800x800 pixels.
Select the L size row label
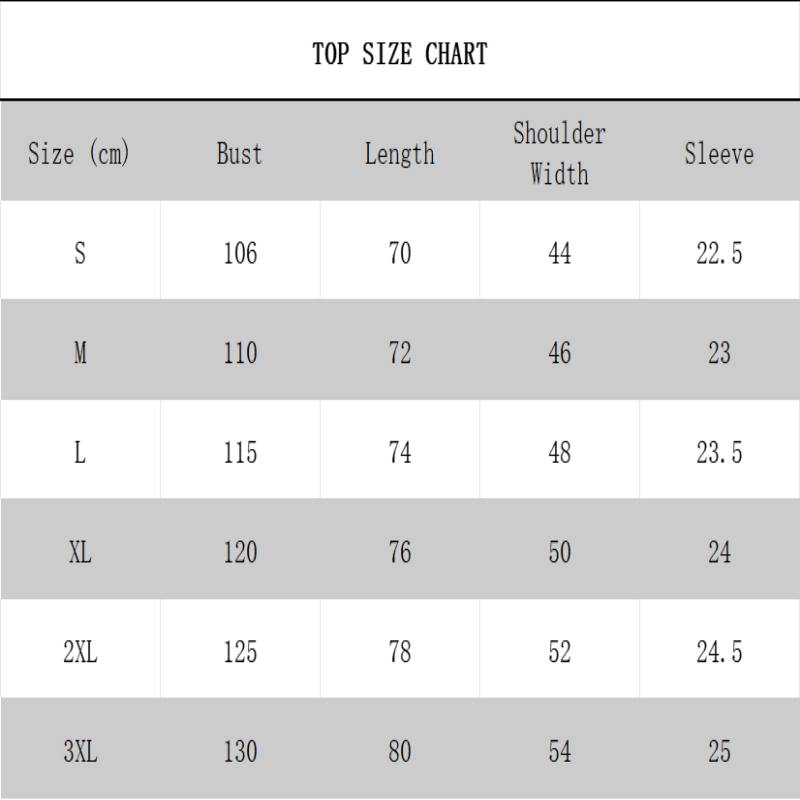click(x=80, y=453)
